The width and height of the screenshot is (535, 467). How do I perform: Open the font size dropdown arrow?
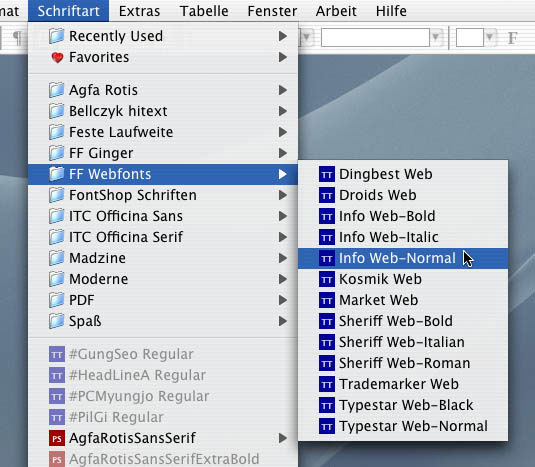490,37
